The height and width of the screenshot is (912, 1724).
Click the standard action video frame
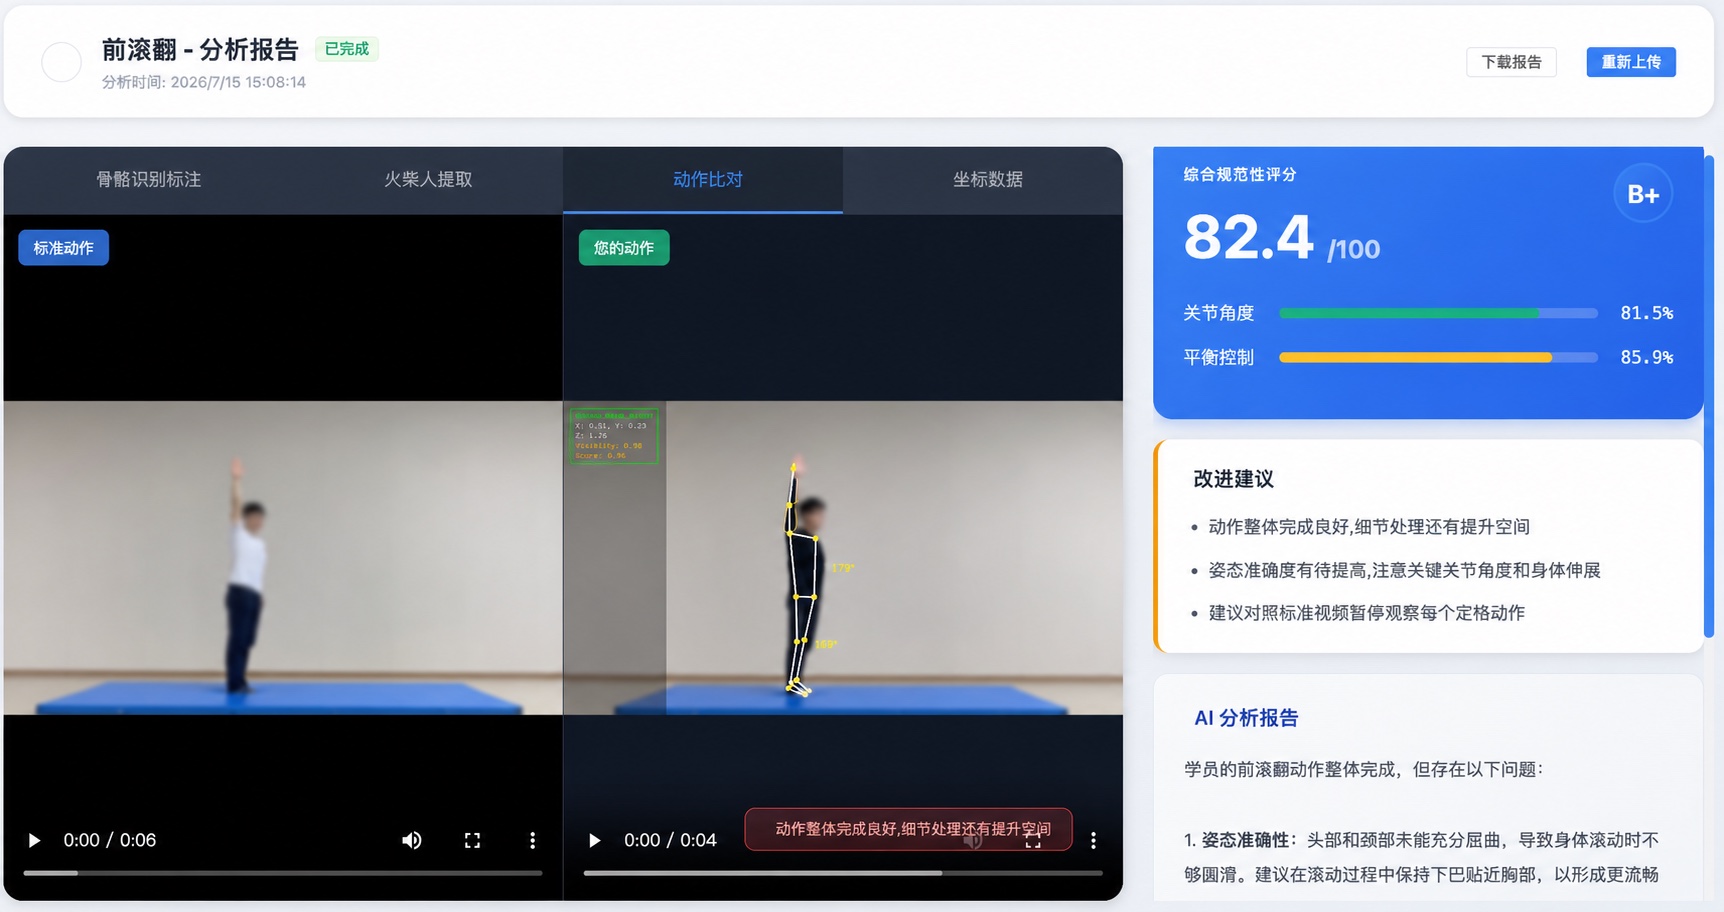point(283,558)
